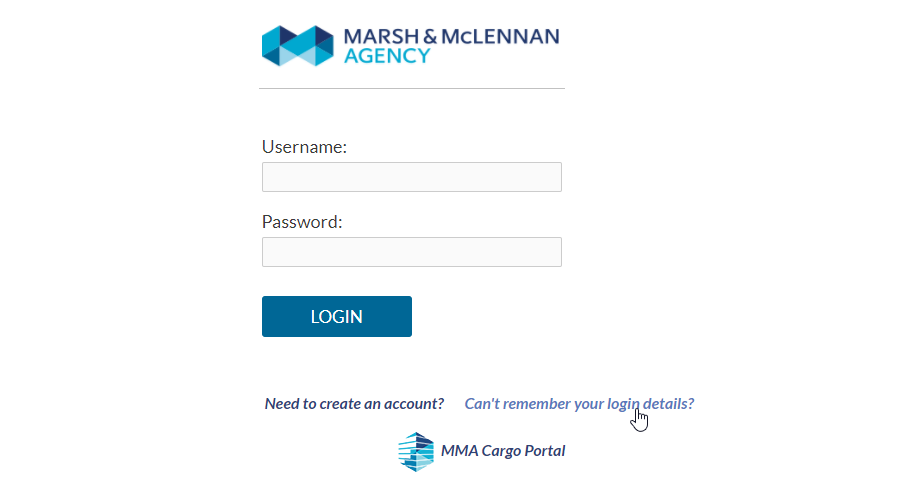The width and height of the screenshot is (905, 493).
Task: Click the AGENCY word in the logo
Action: (387, 56)
